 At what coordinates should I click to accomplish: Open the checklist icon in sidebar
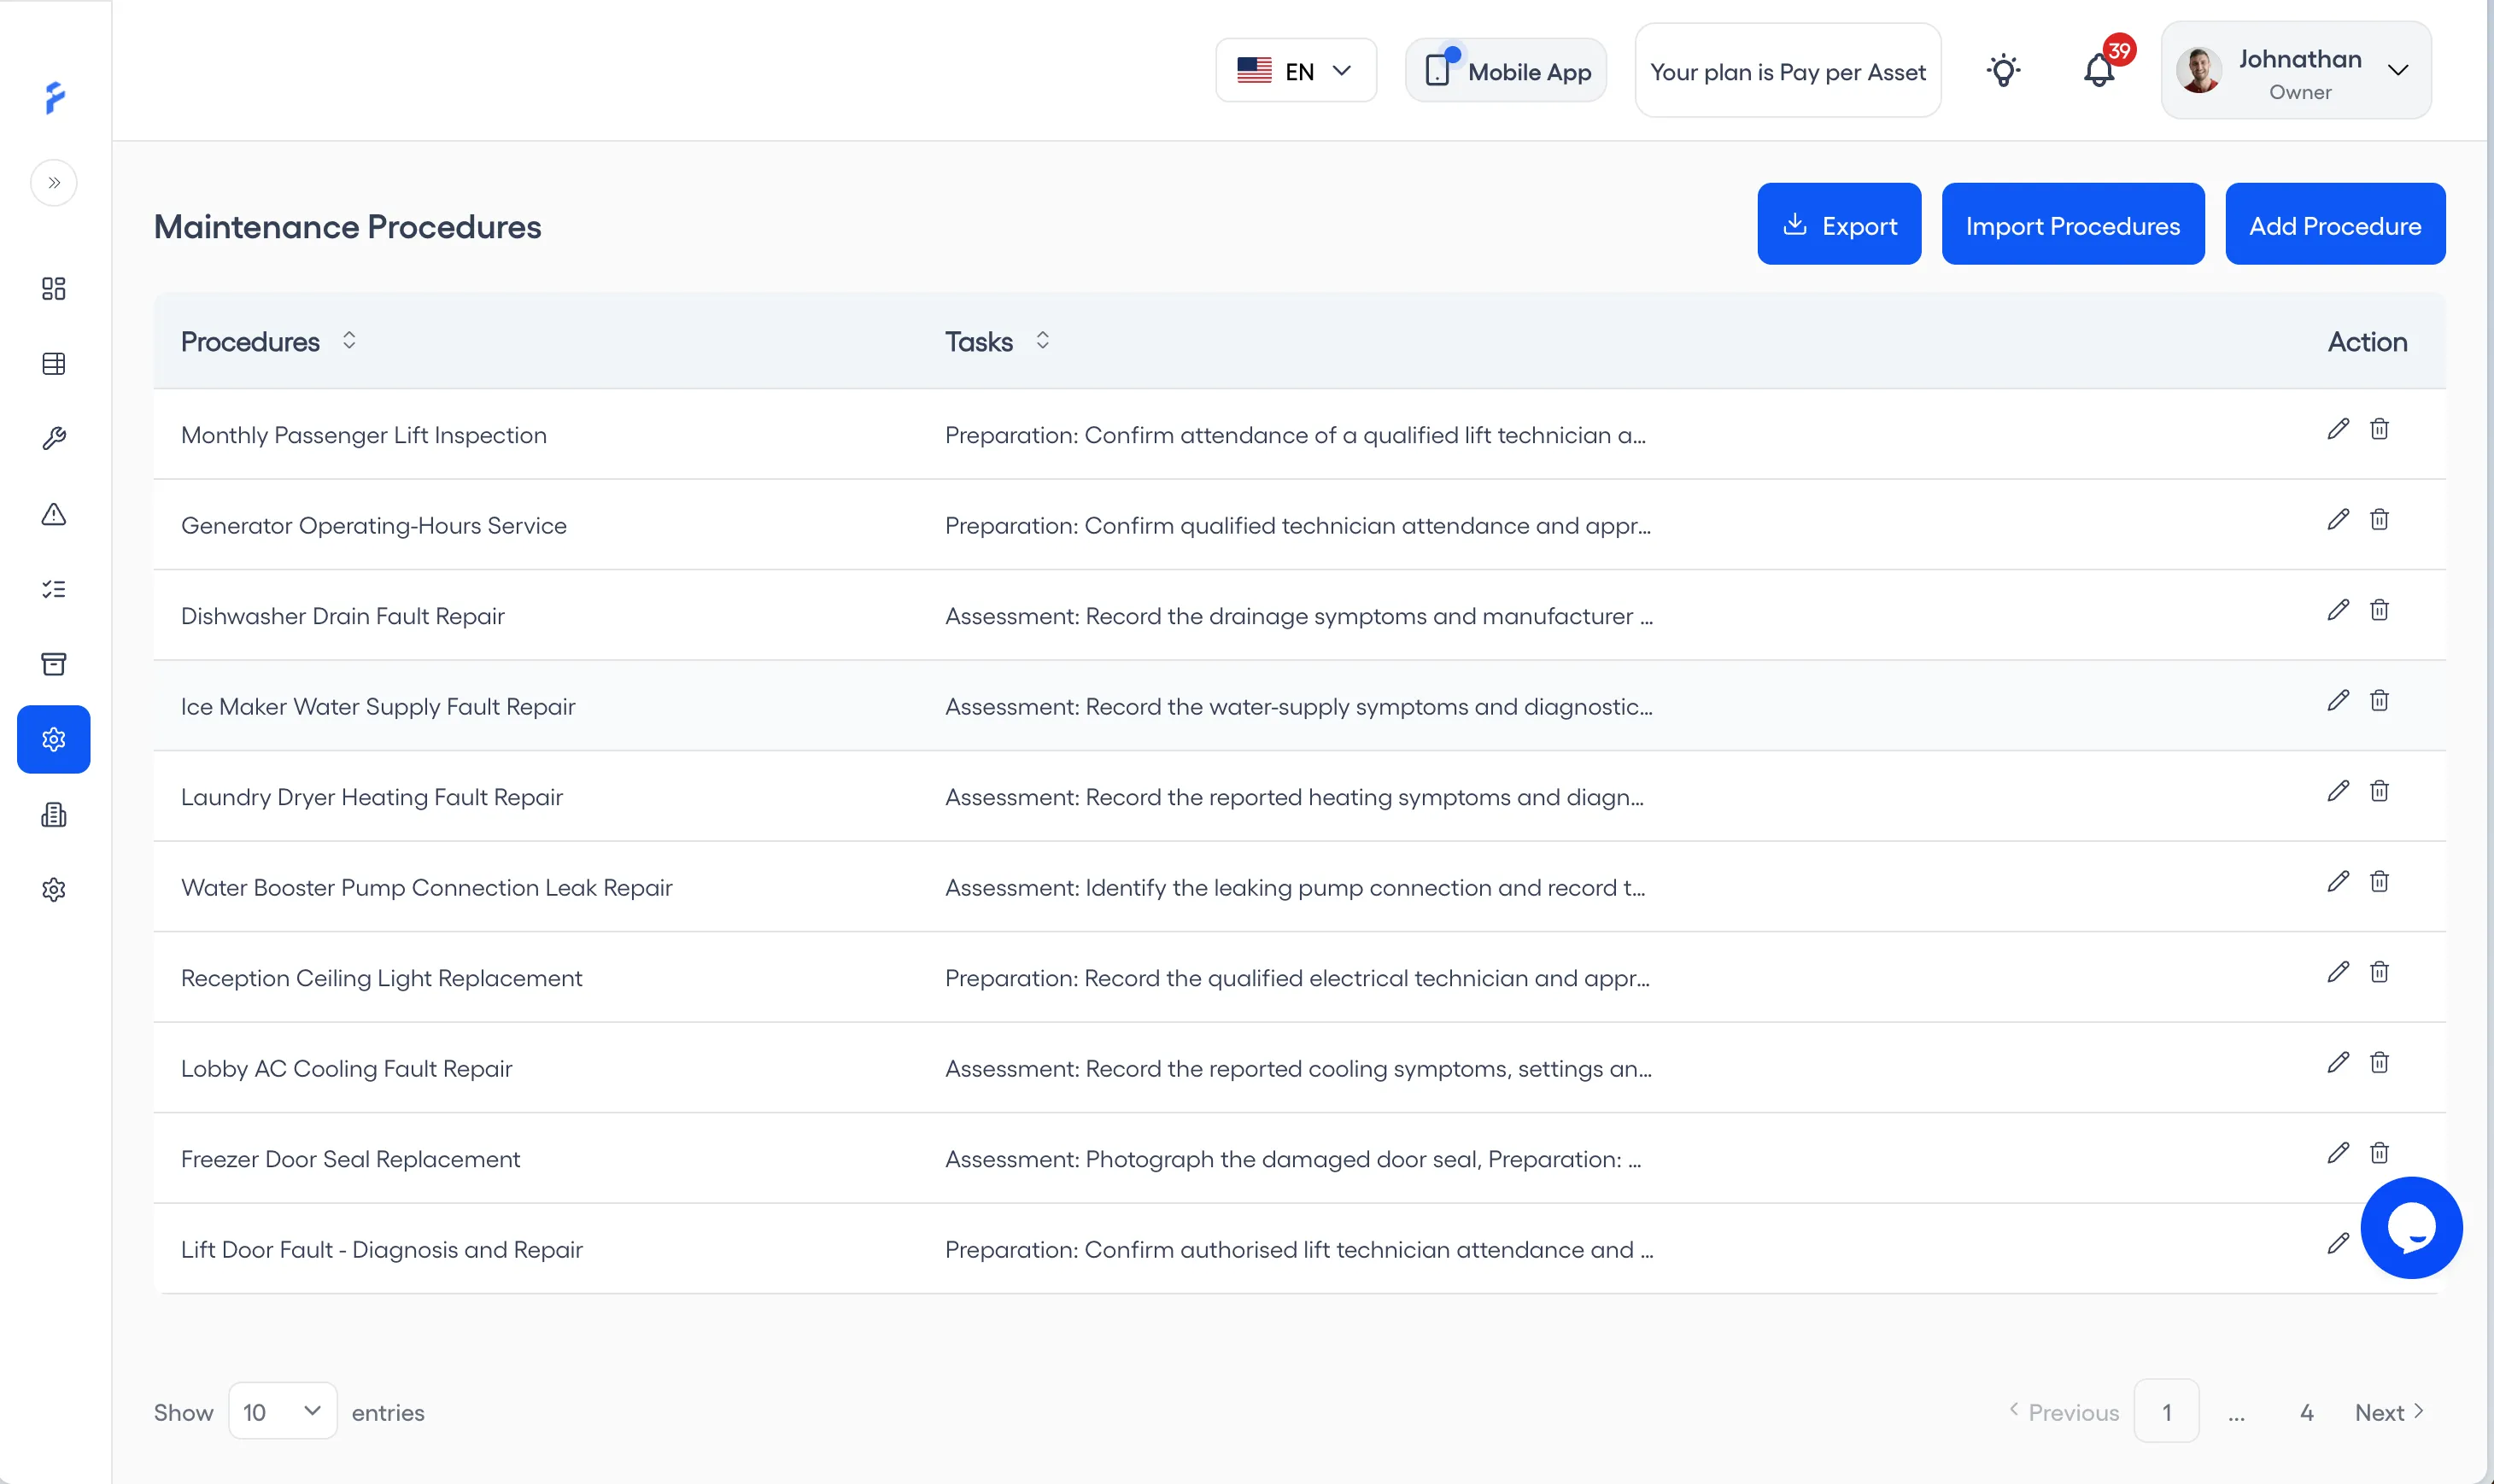click(54, 589)
